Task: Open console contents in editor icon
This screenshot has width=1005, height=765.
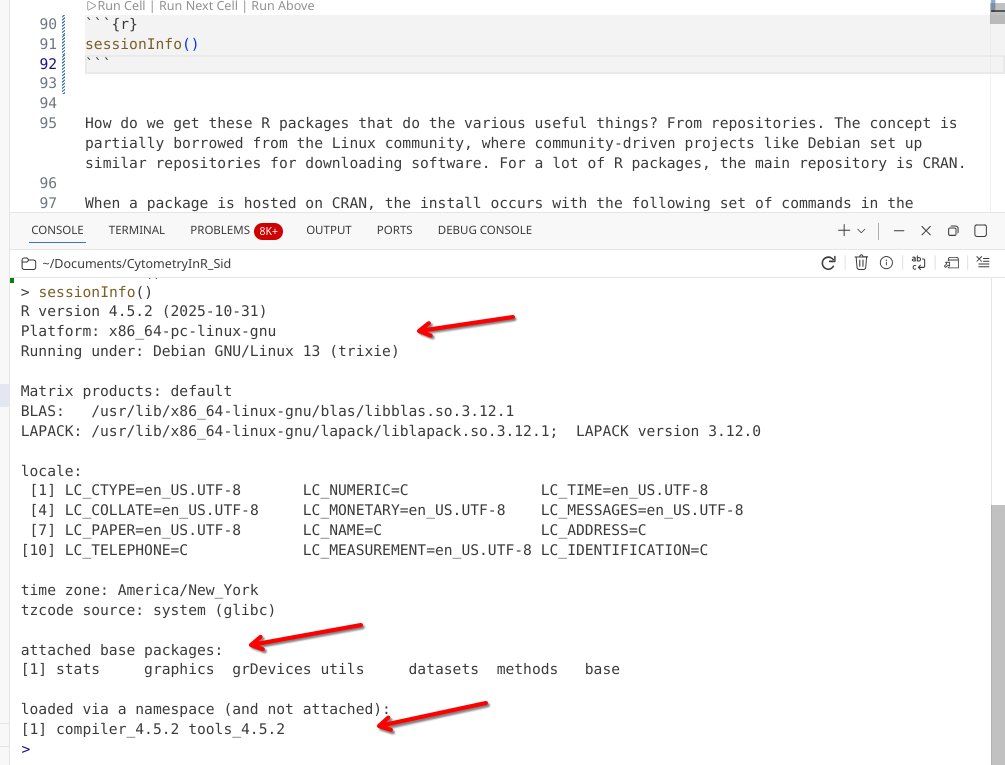Action: (951, 263)
